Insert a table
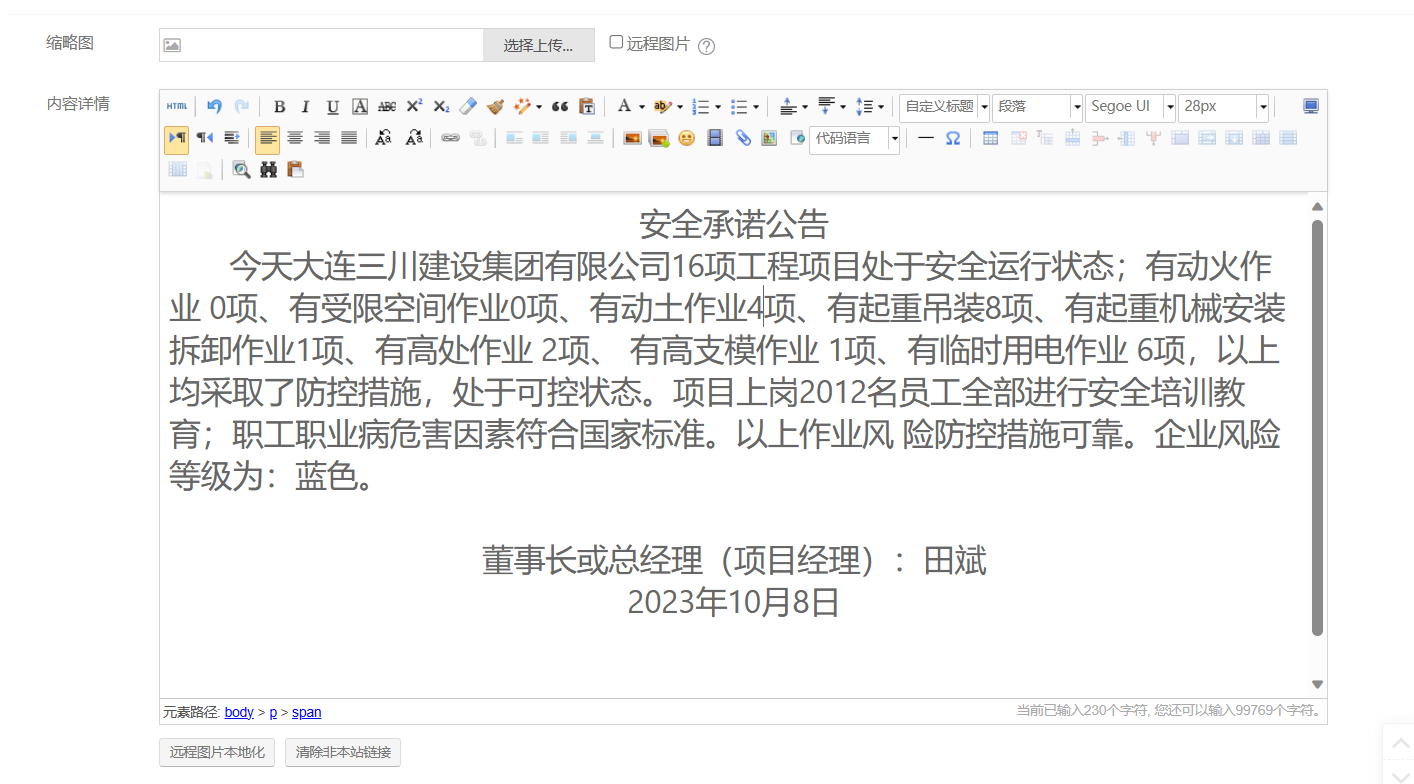The image size is (1414, 784). click(990, 138)
